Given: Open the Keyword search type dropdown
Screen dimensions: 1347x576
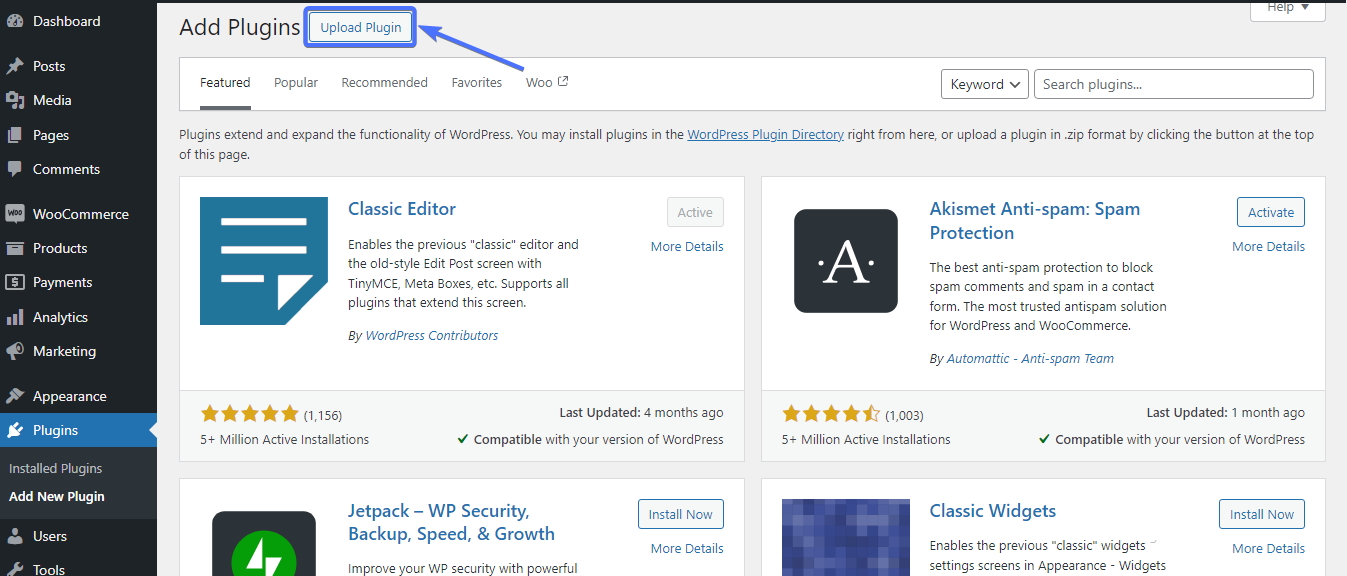Looking at the screenshot, I should click(x=985, y=84).
